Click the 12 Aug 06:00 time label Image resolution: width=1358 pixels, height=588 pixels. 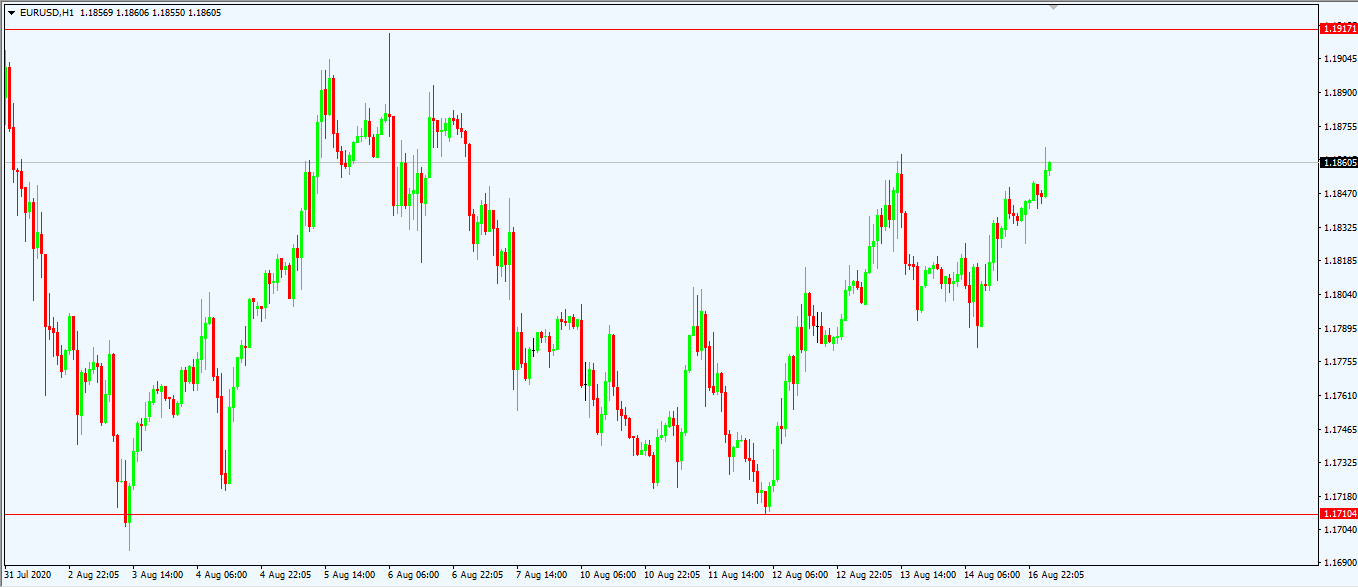coord(800,575)
